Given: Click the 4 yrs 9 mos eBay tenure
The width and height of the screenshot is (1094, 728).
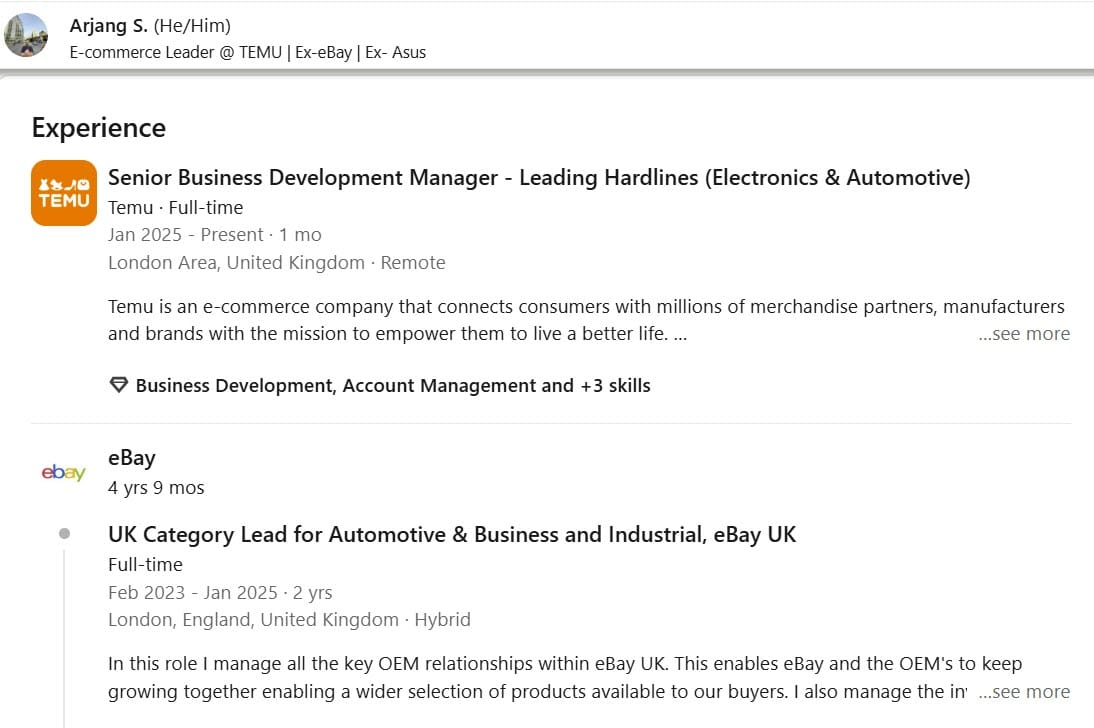Looking at the screenshot, I should tap(156, 488).
